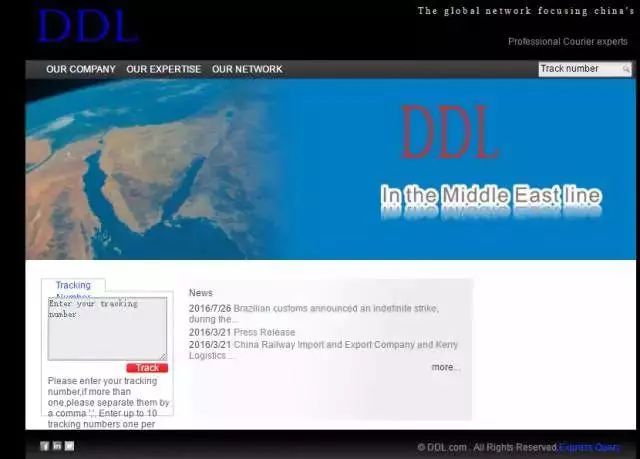Select the Tracking Number tab

click(x=73, y=286)
